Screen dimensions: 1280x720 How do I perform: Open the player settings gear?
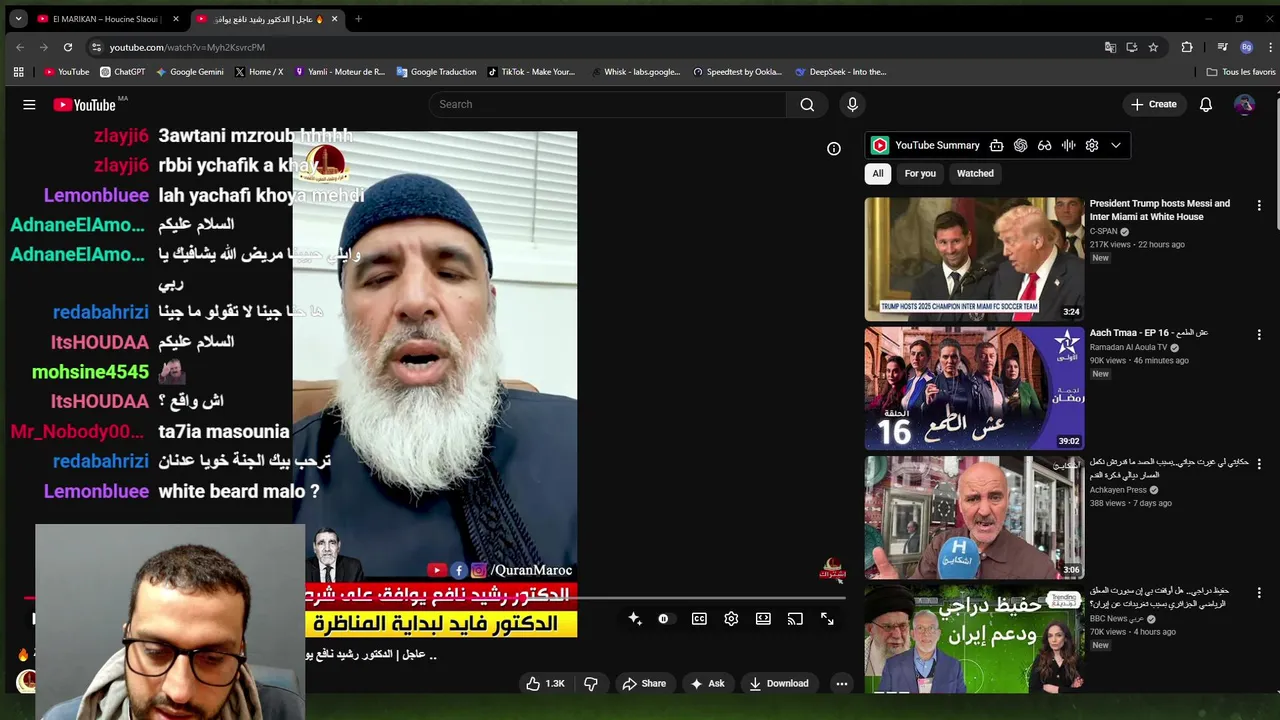pos(731,619)
